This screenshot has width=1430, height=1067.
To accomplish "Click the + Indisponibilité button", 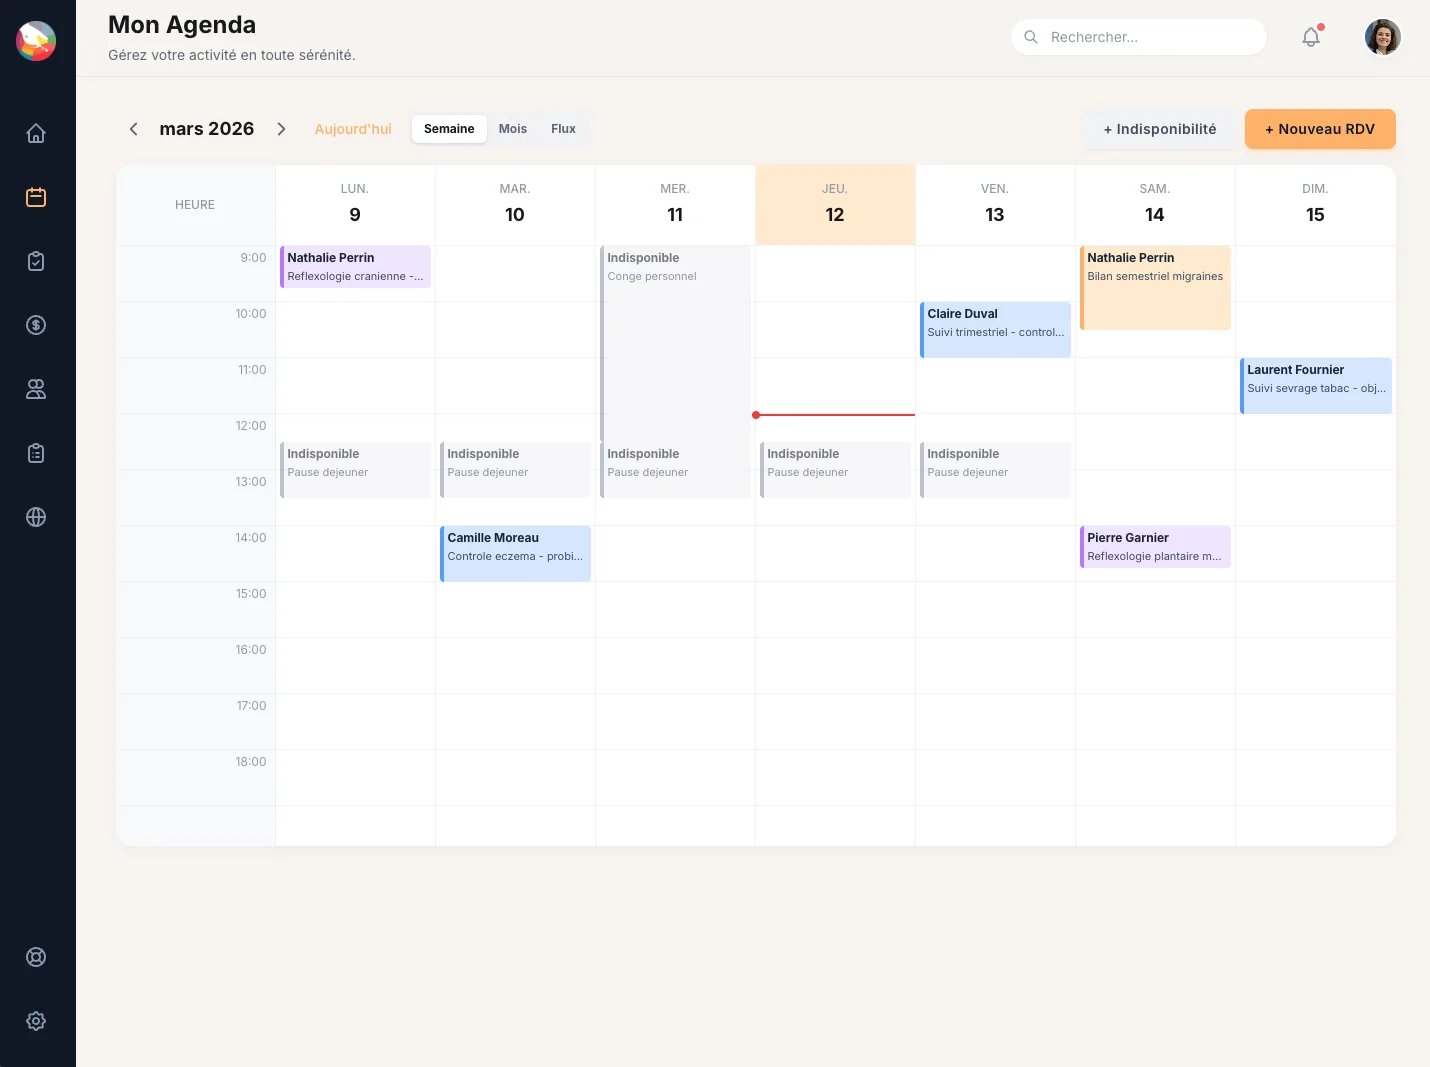I will pos(1159,129).
